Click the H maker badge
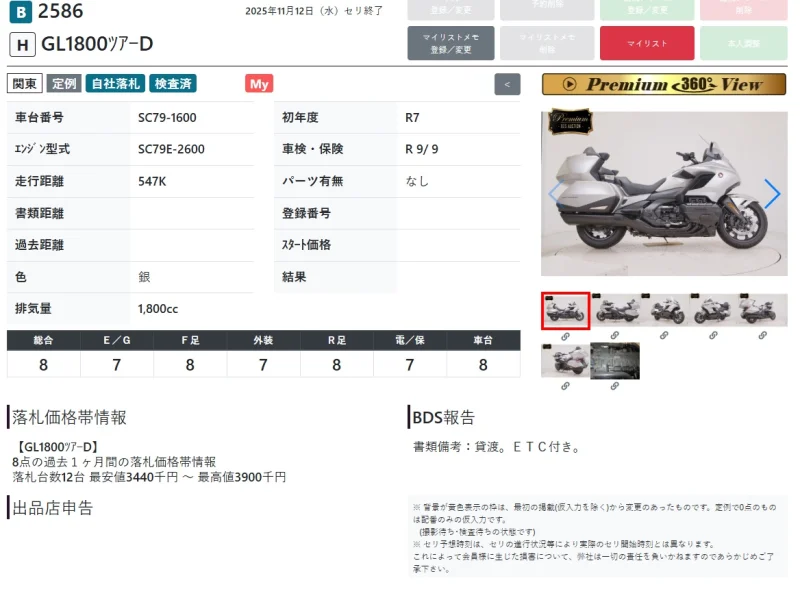 (22, 45)
